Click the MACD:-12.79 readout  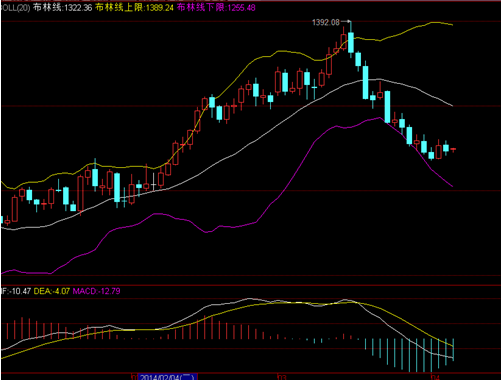pyautogui.click(x=96, y=291)
